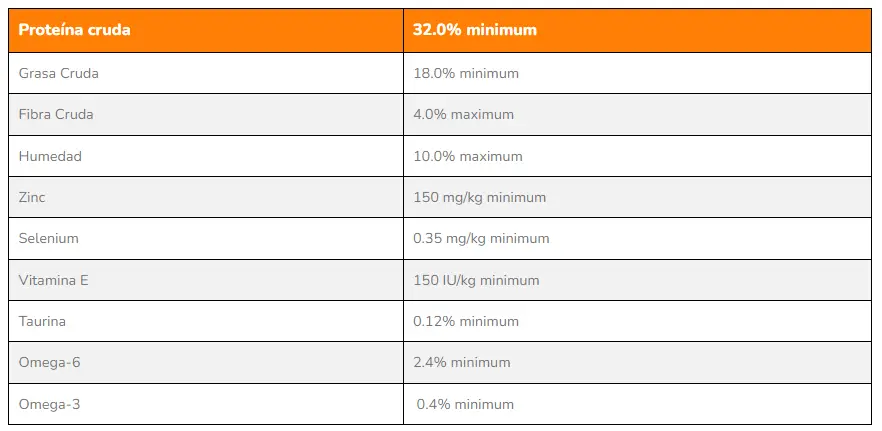Click the 150 mg/kg minimum value
This screenshot has height=431, width=882.
pyautogui.click(x=480, y=197)
